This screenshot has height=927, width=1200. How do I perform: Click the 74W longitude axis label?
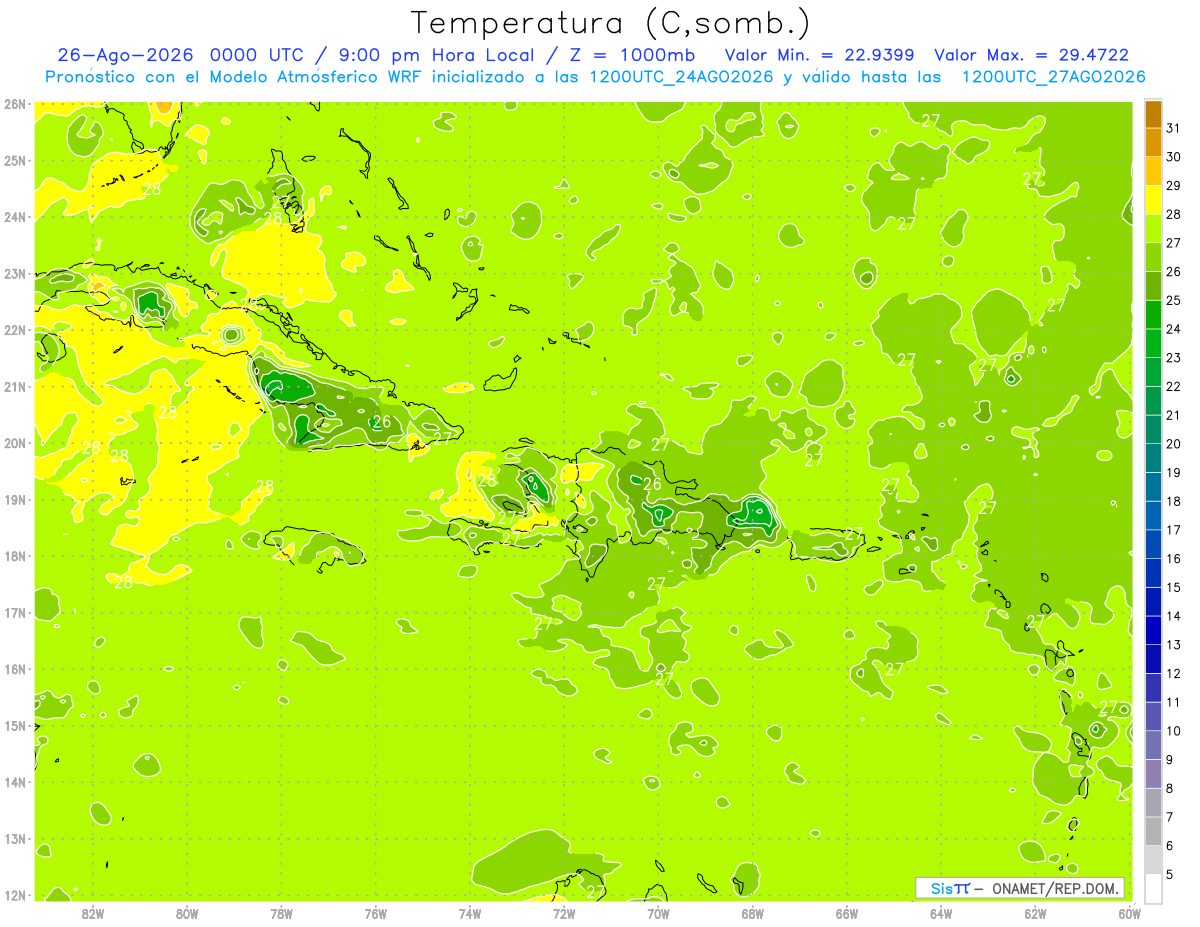coord(470,913)
